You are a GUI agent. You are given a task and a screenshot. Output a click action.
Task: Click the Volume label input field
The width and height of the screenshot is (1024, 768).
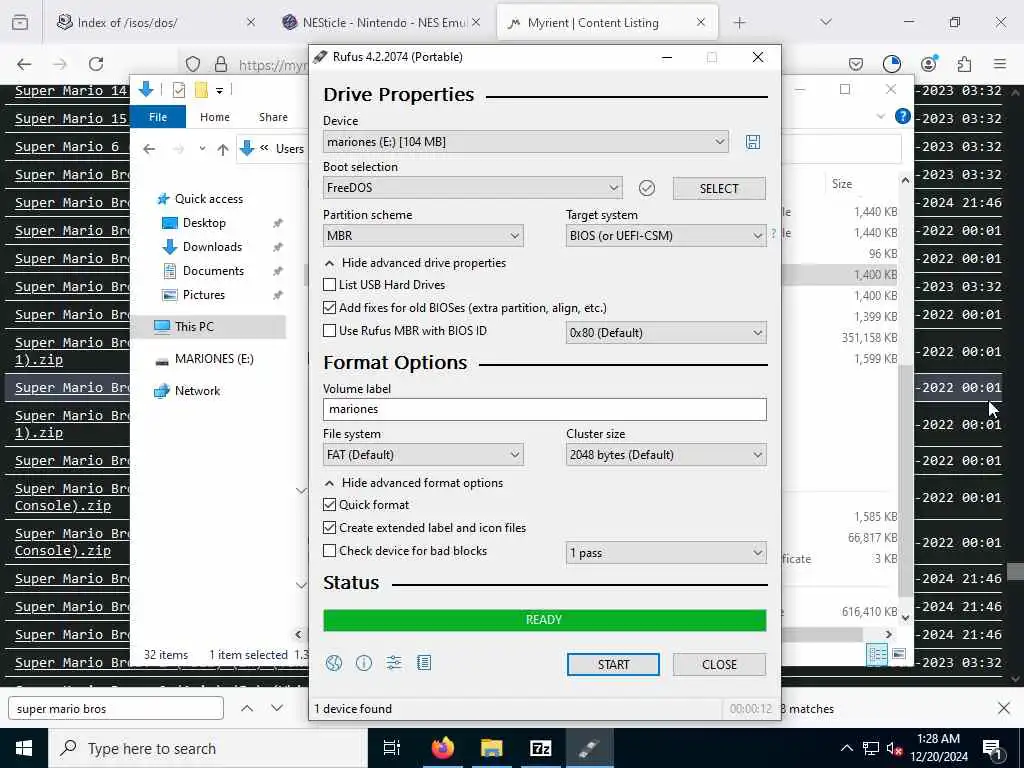tap(544, 409)
